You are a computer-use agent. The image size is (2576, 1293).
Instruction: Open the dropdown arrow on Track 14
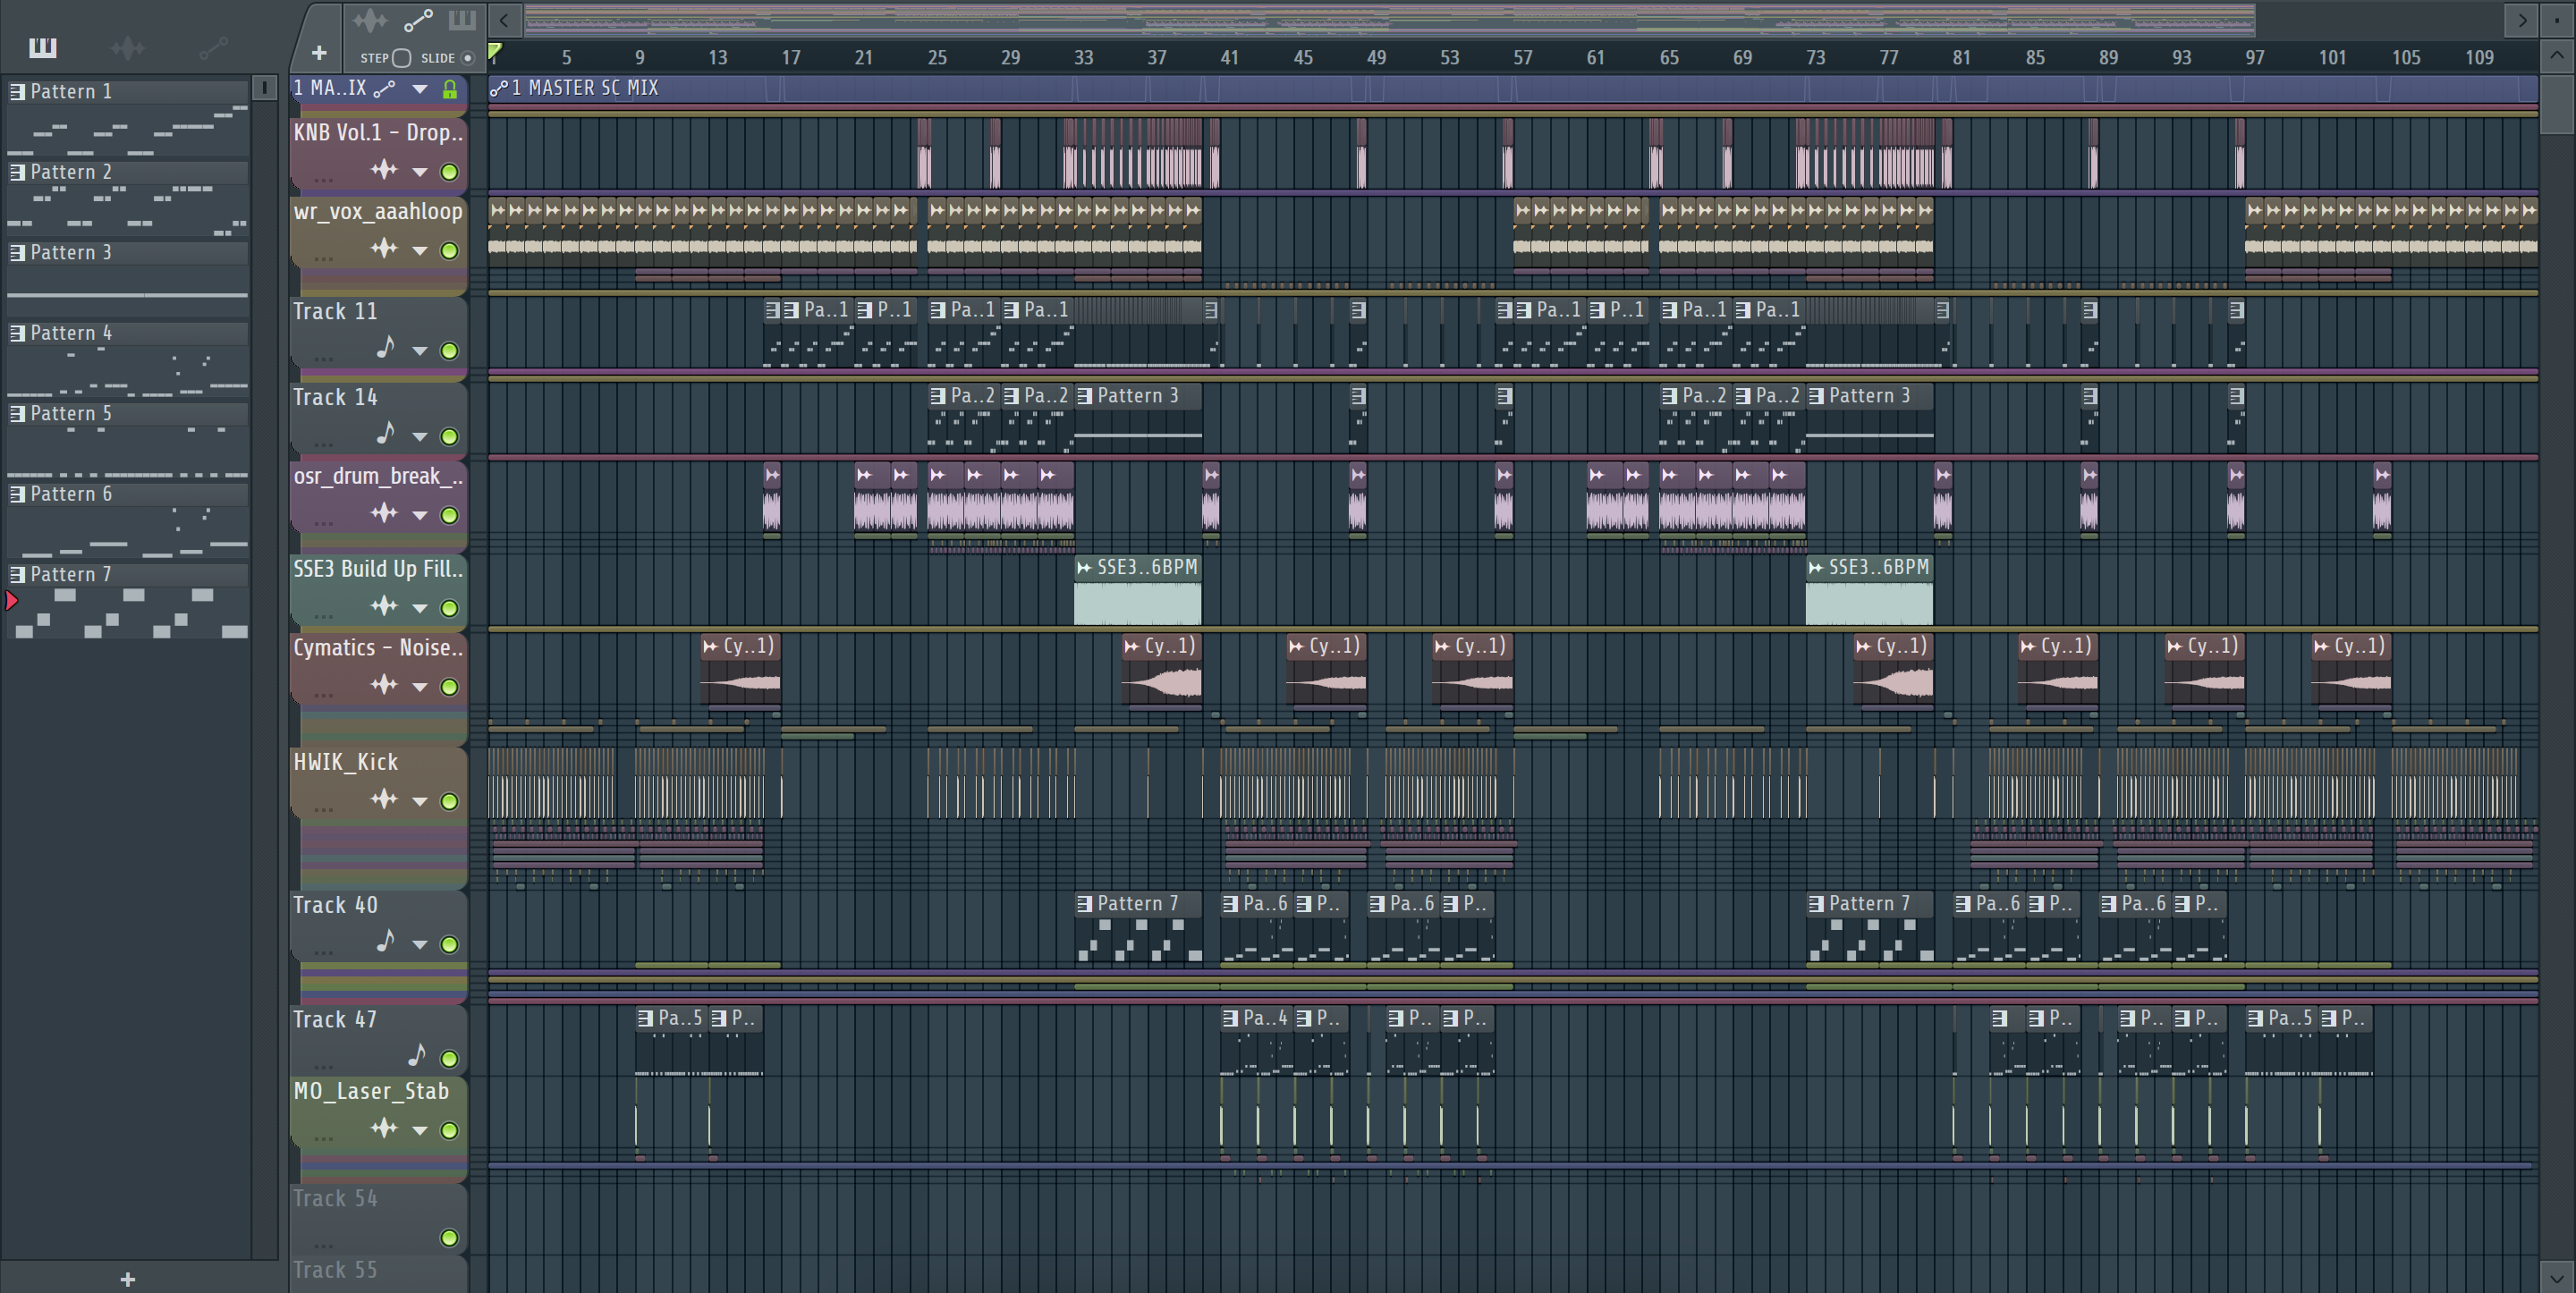point(420,437)
